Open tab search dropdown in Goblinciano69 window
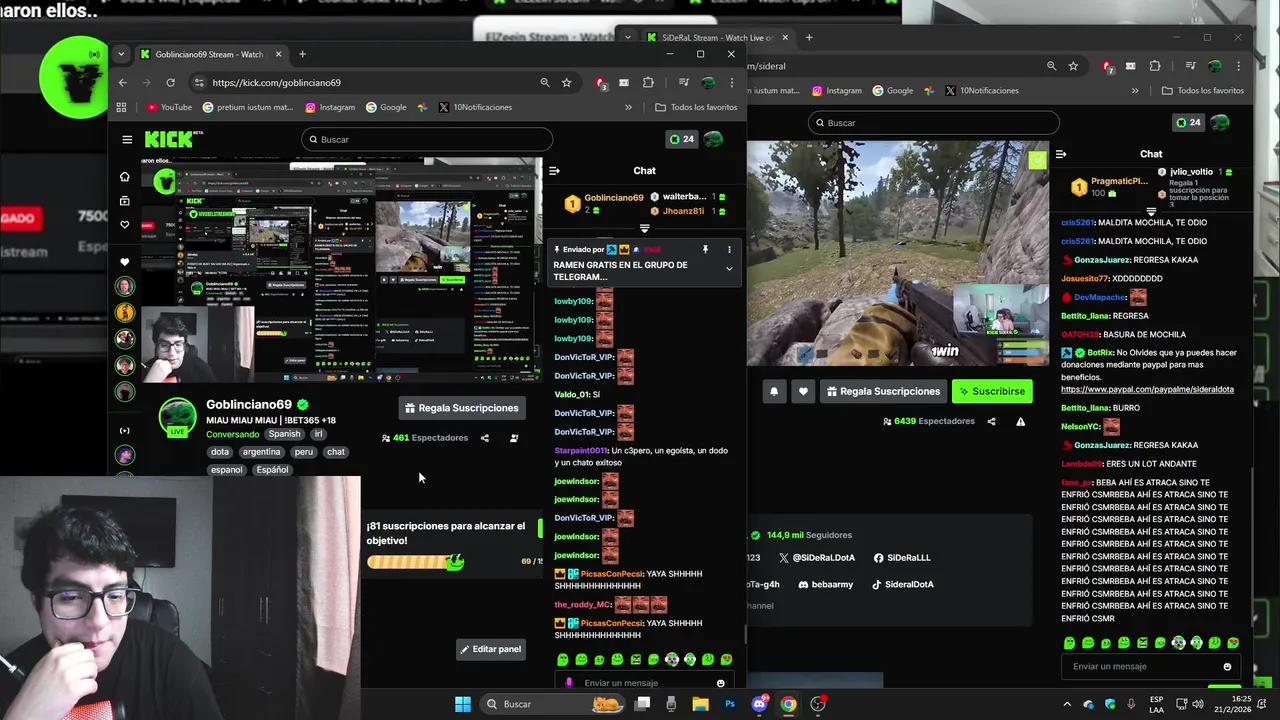The width and height of the screenshot is (1280, 720). (x=121, y=54)
